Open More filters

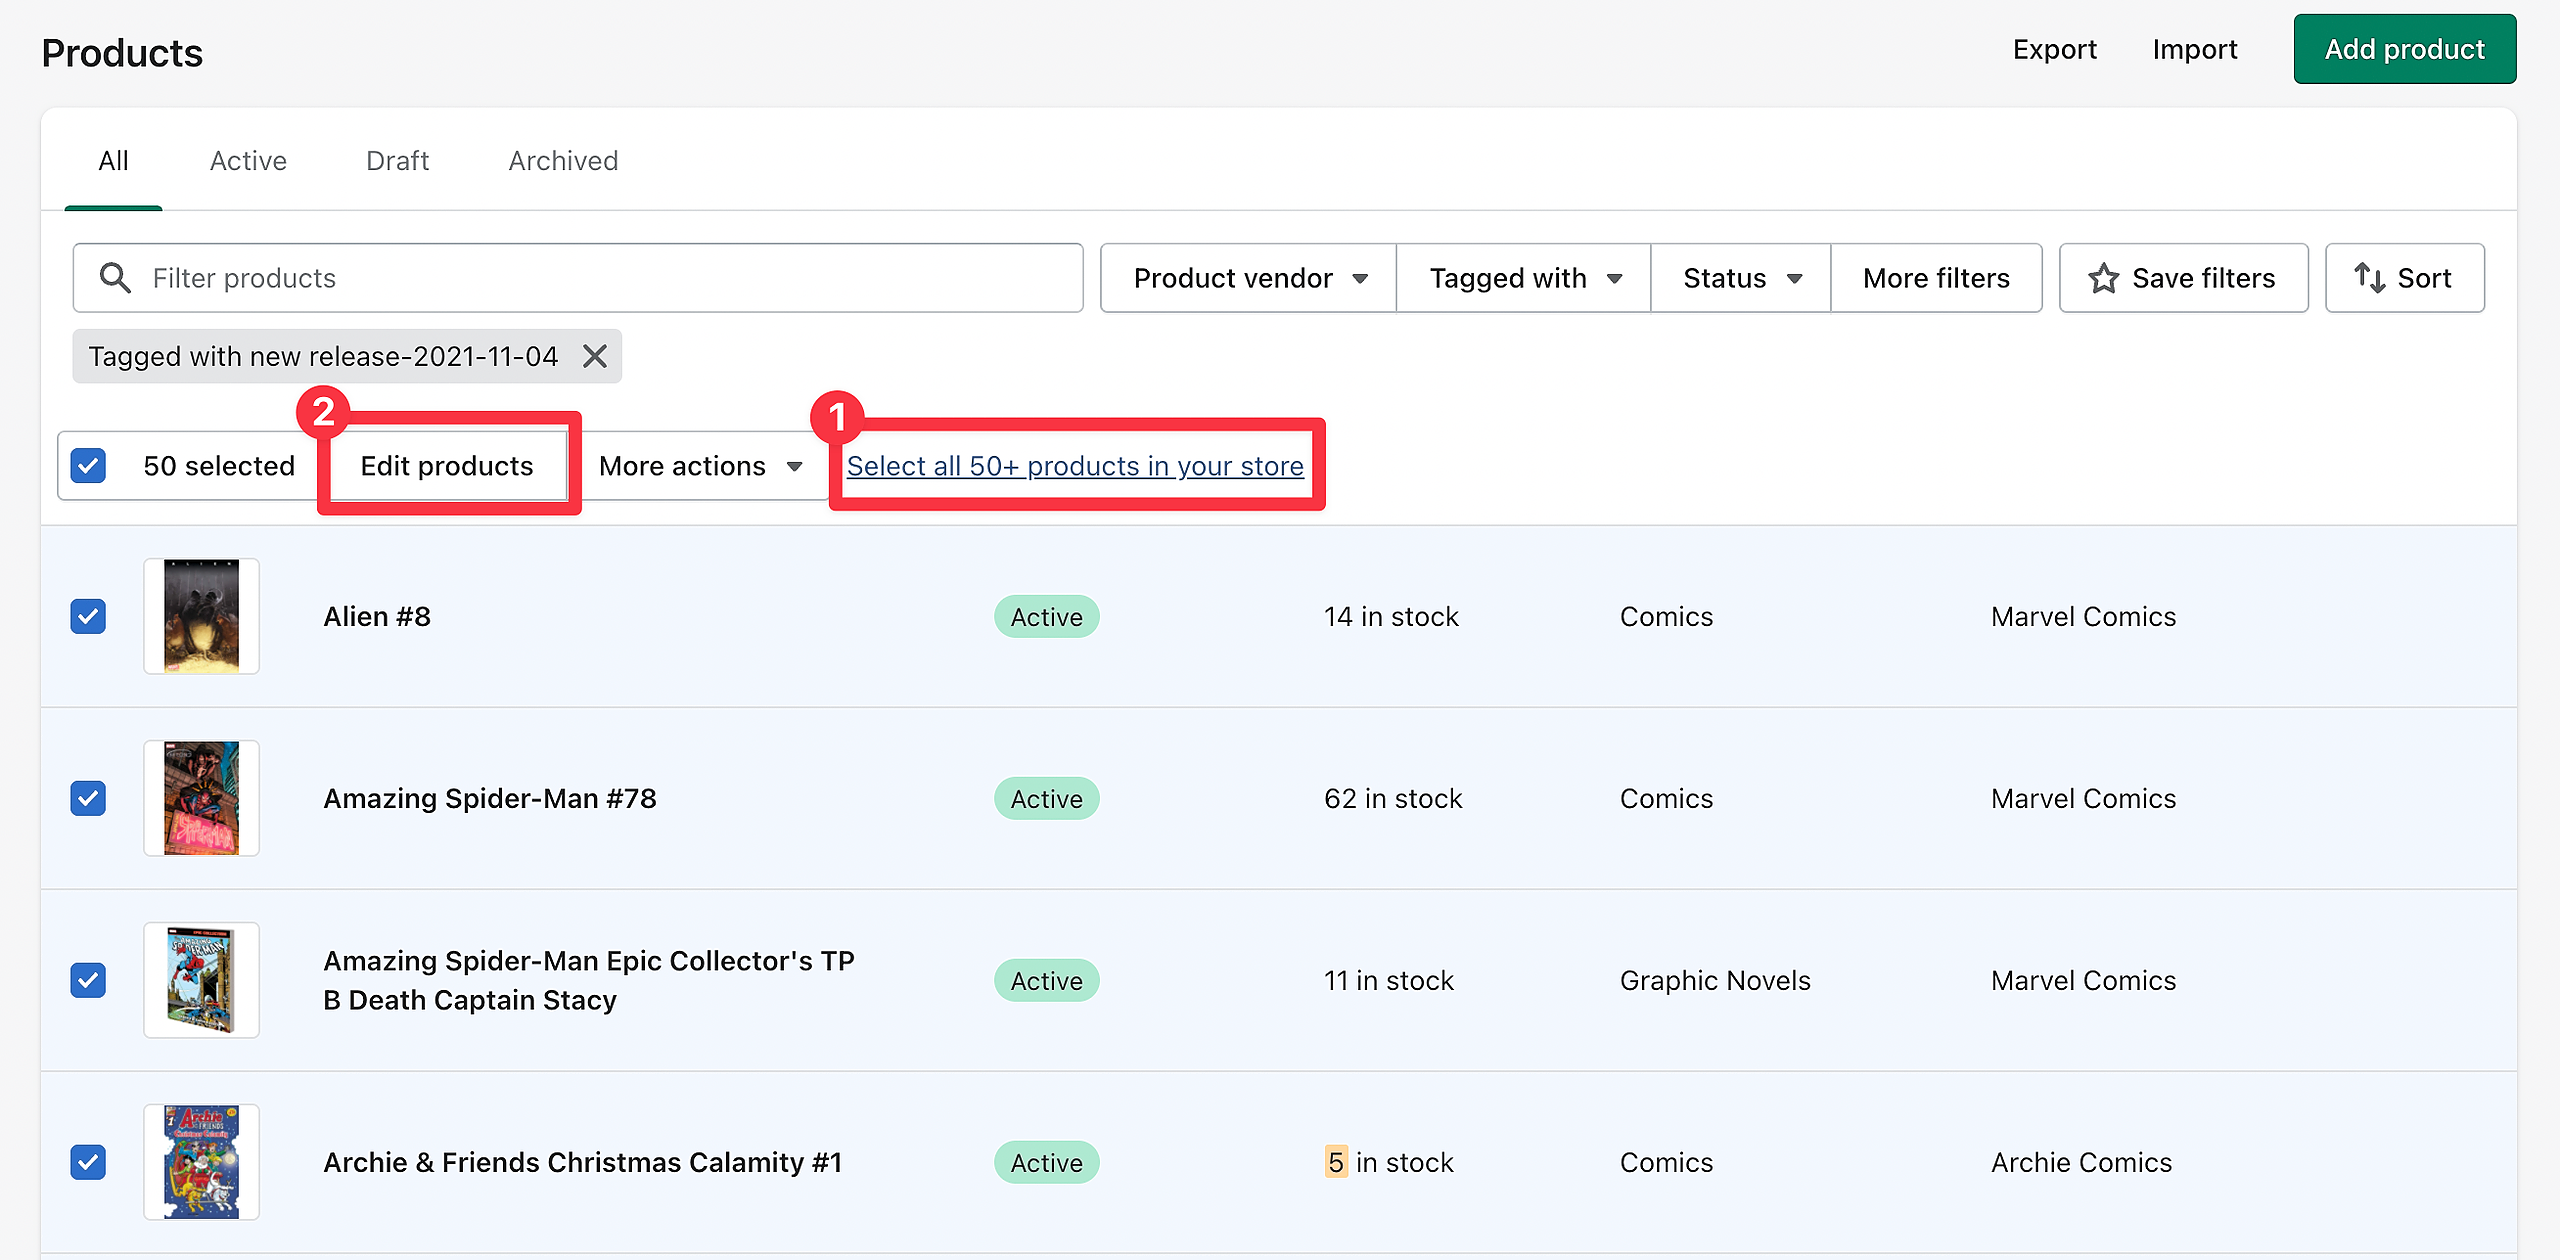(x=1936, y=278)
